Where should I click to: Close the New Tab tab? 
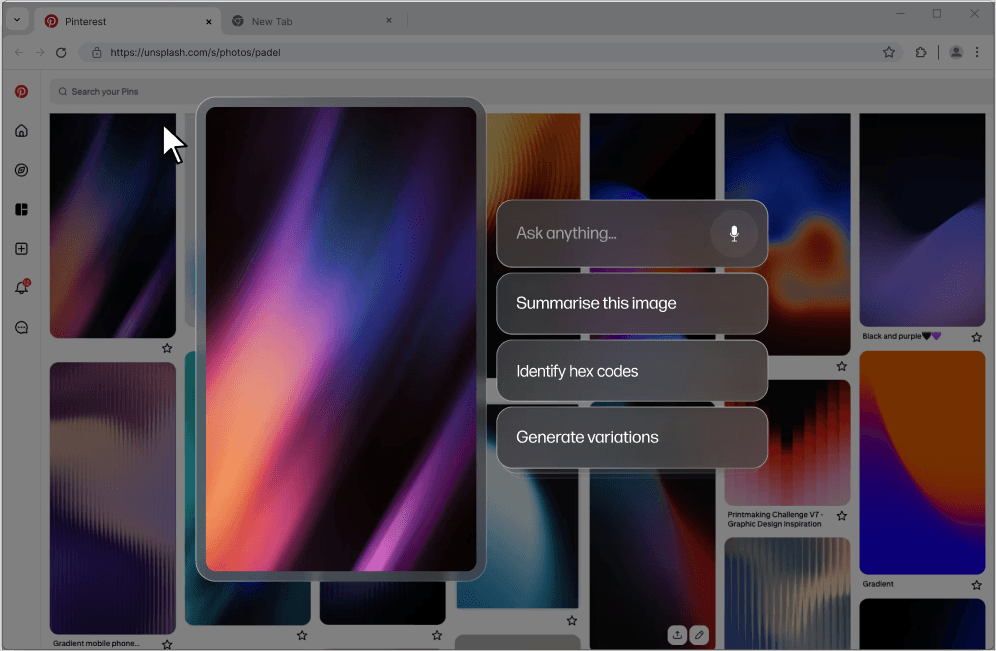389,21
